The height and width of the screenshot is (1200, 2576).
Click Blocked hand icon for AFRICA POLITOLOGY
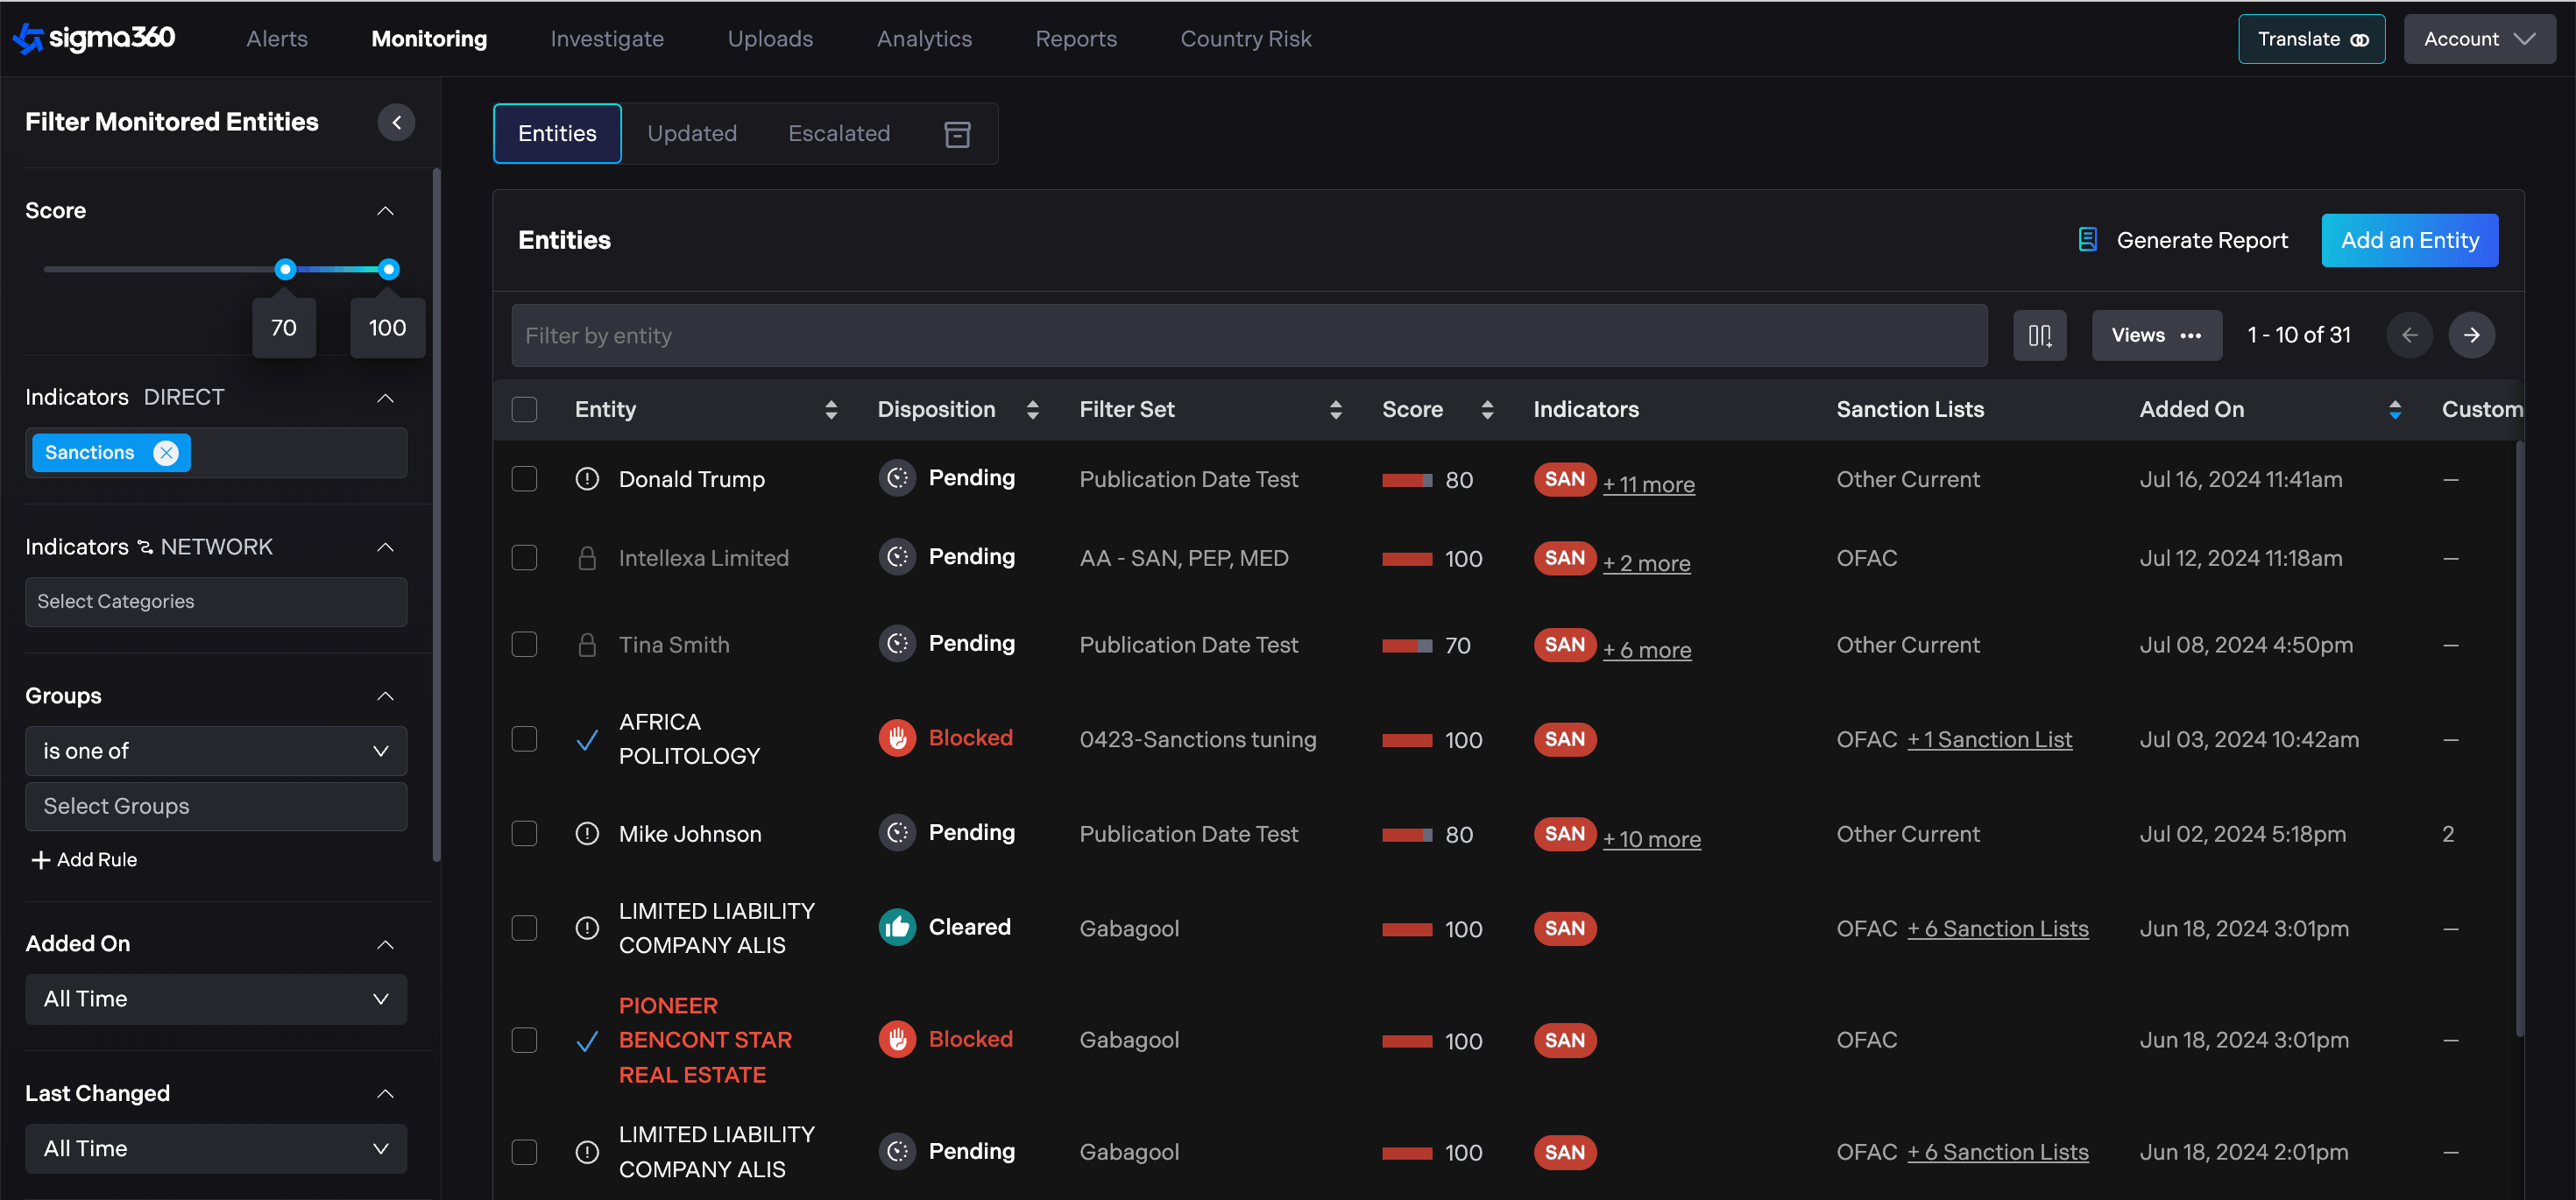click(x=897, y=738)
